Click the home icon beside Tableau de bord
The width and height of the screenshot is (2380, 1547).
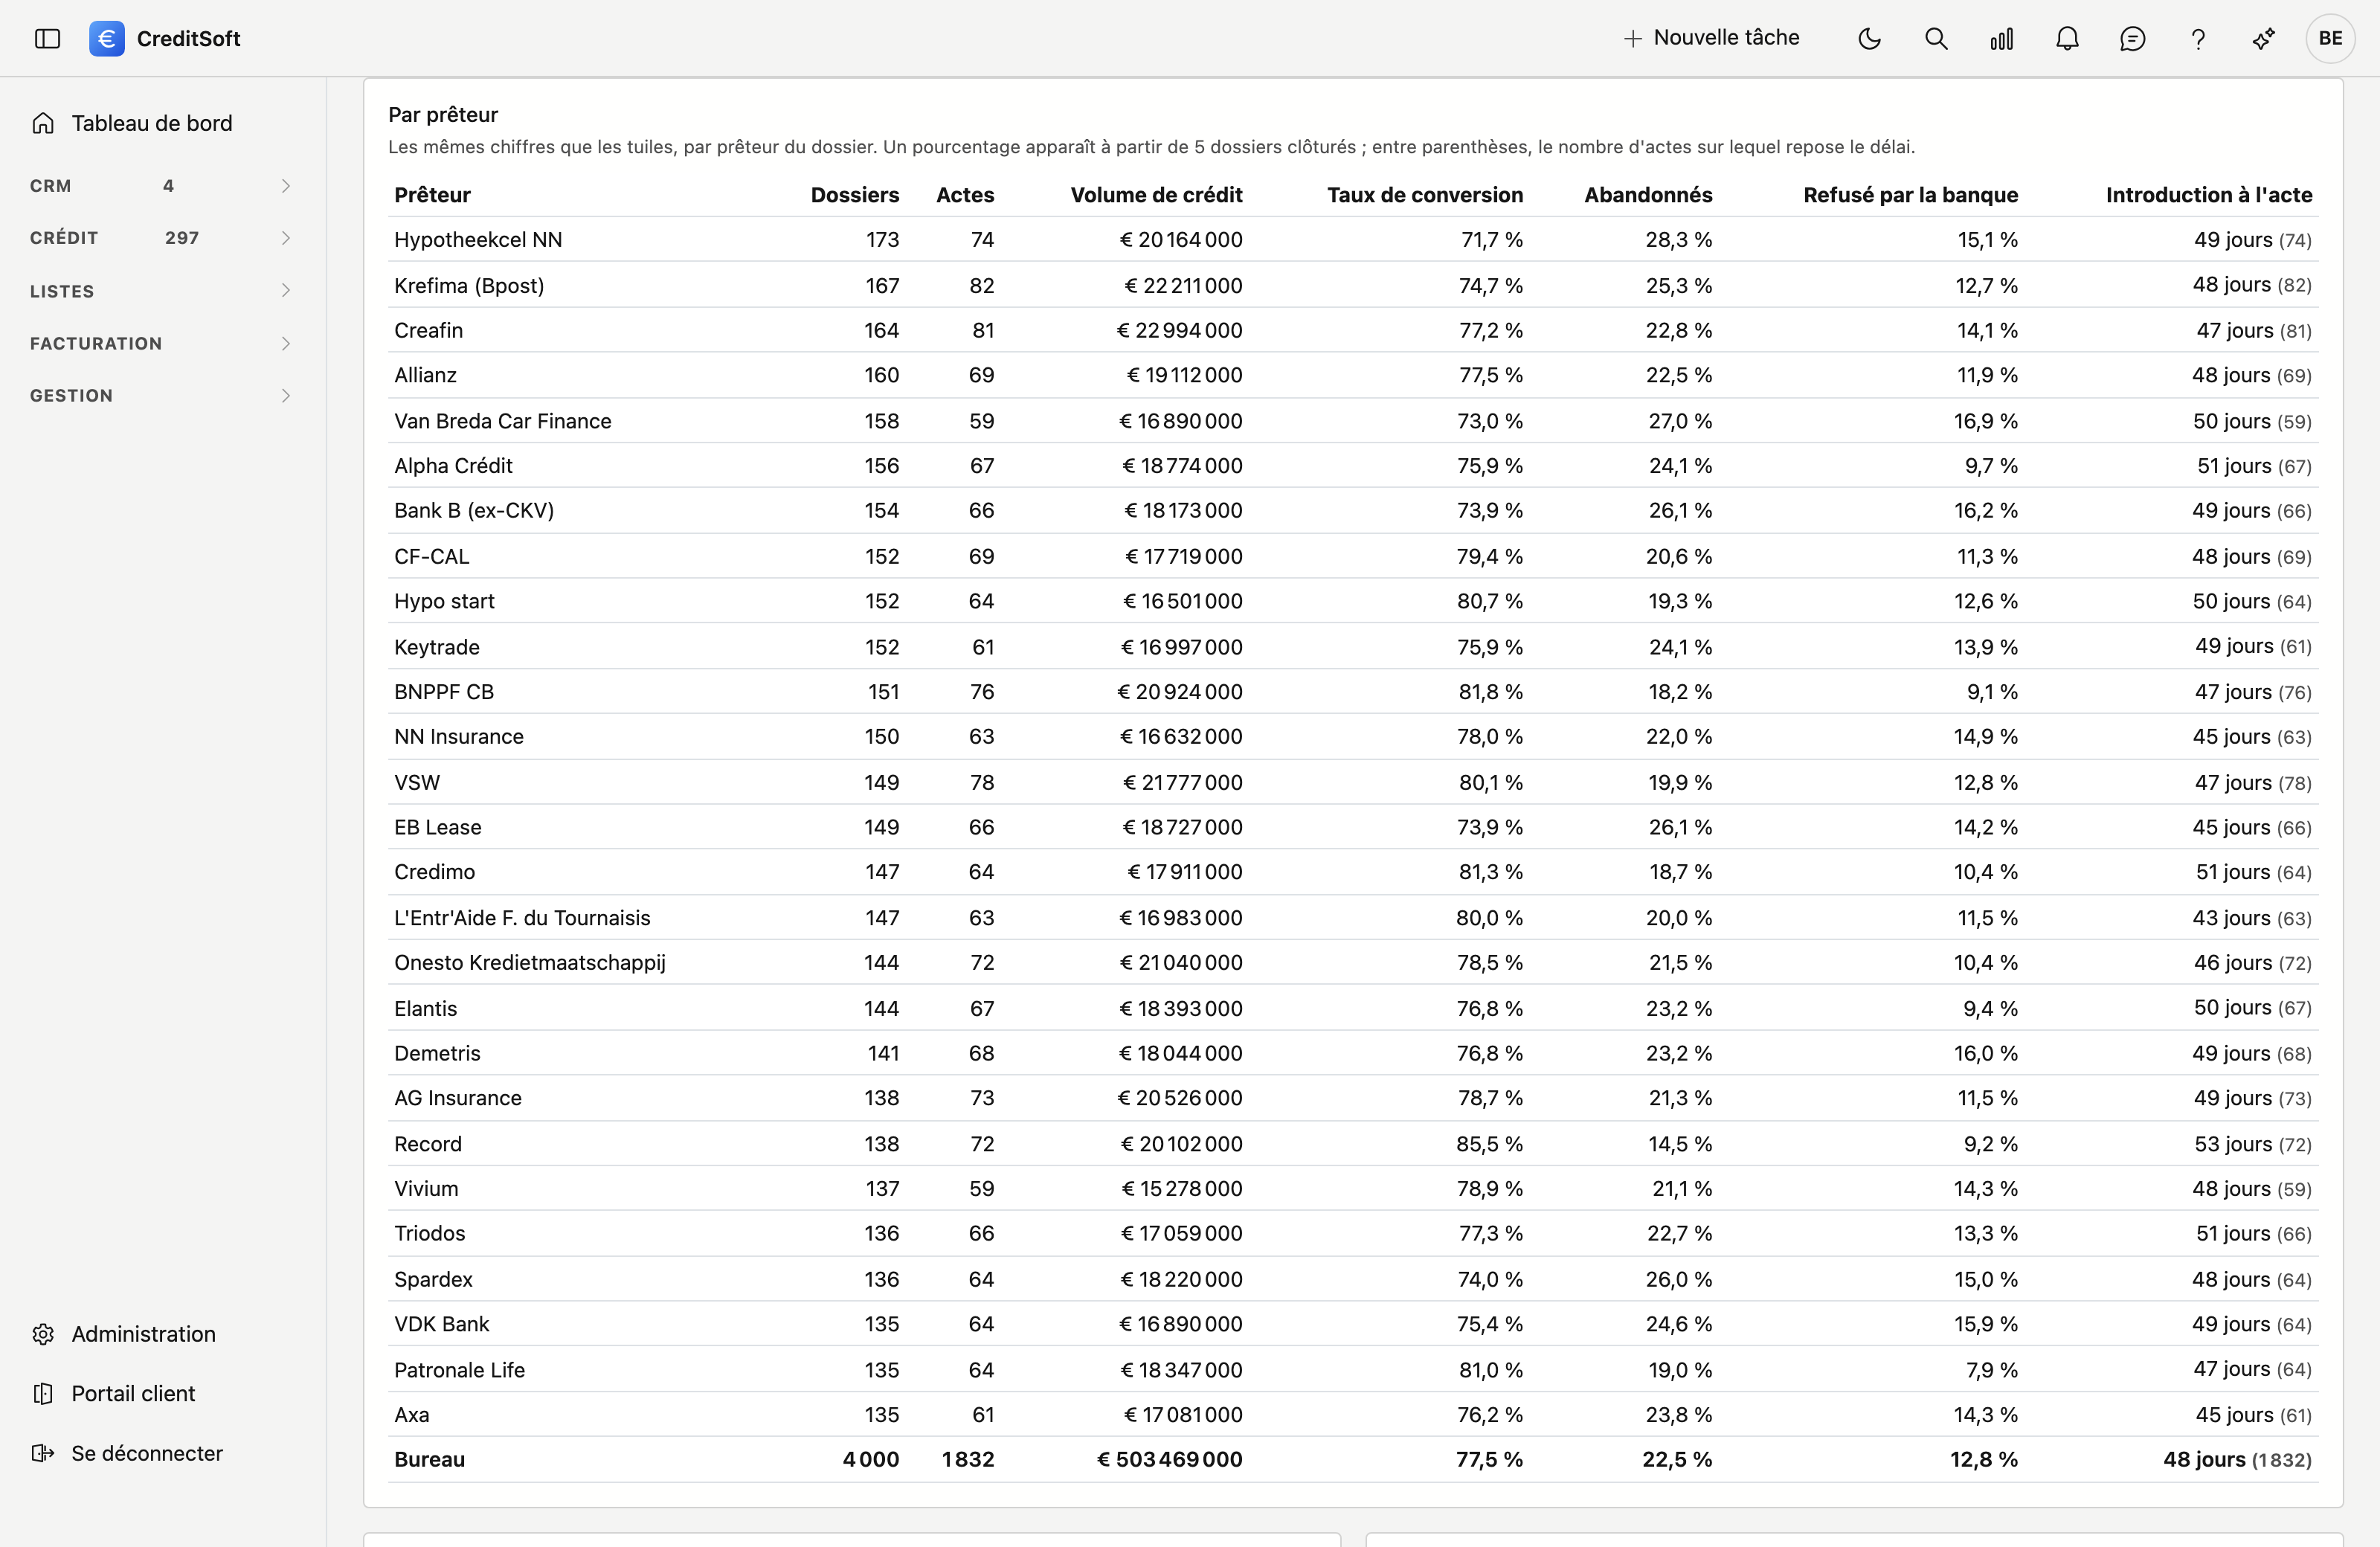43,123
